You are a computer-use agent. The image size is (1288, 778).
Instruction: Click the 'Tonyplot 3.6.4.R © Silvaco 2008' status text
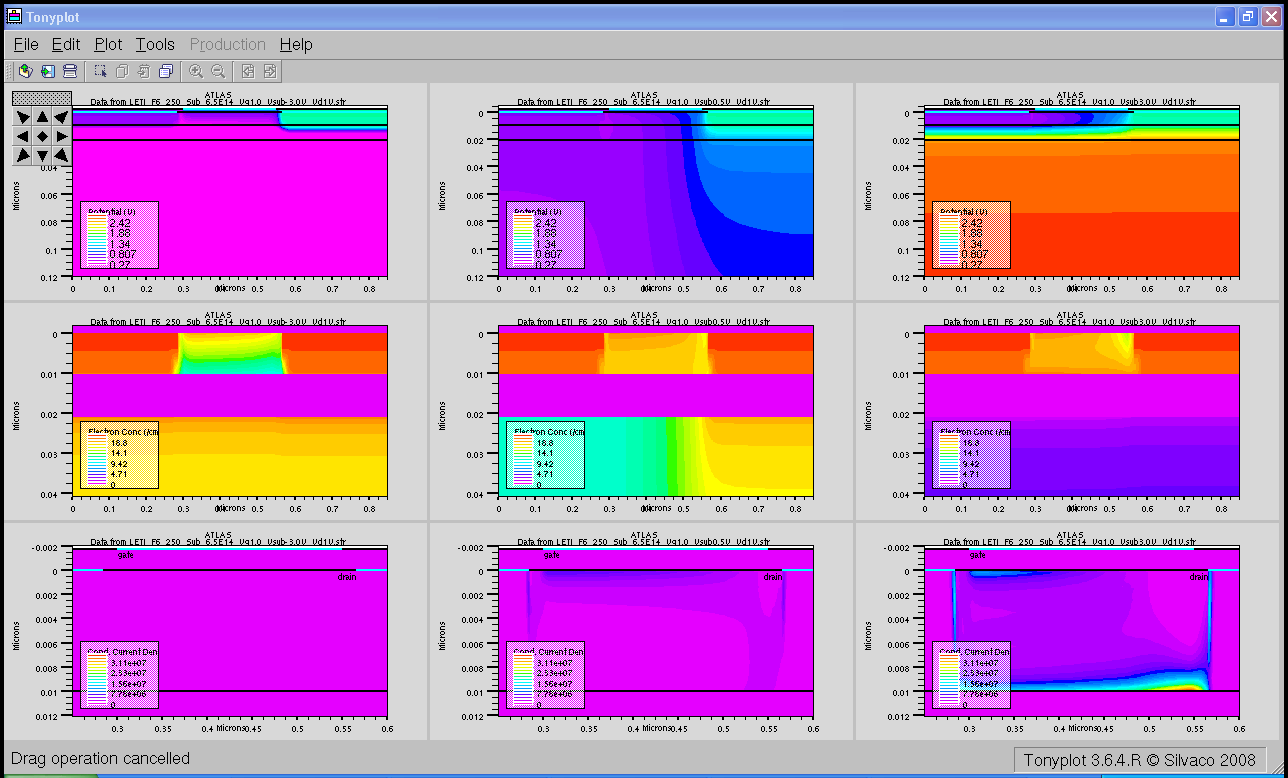pos(1140,760)
